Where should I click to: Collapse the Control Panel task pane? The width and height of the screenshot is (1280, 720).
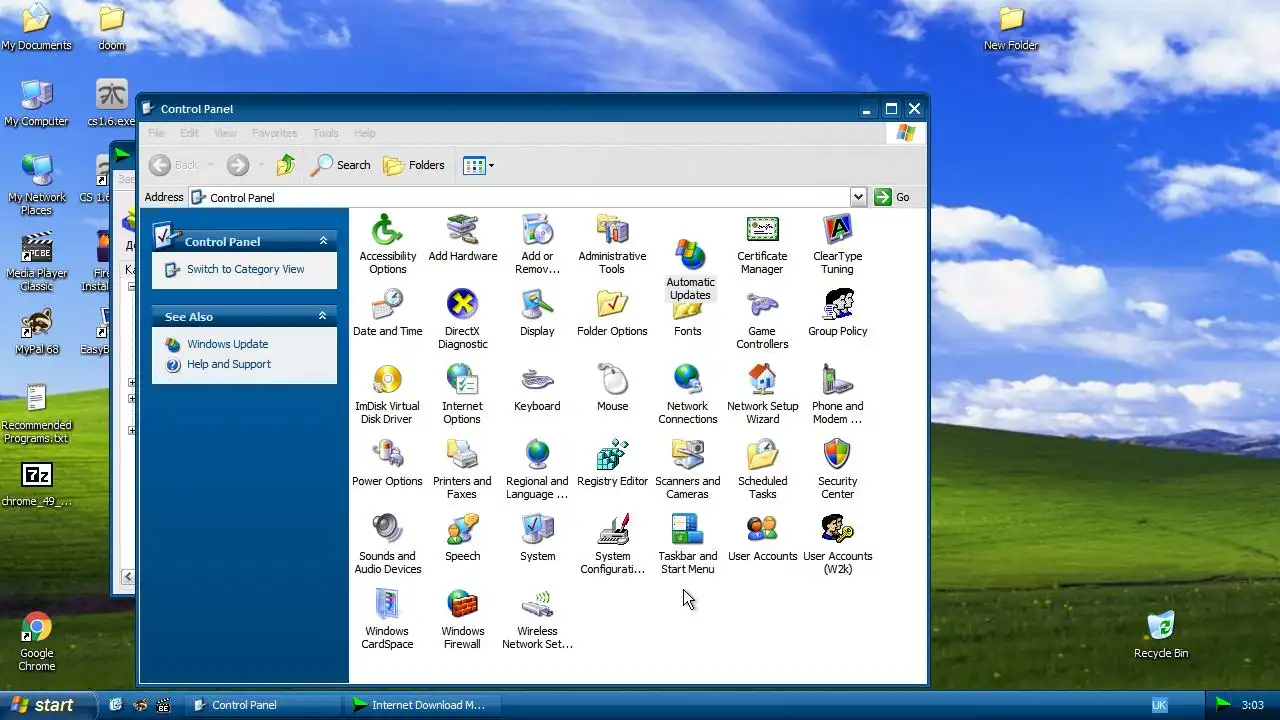pos(323,241)
